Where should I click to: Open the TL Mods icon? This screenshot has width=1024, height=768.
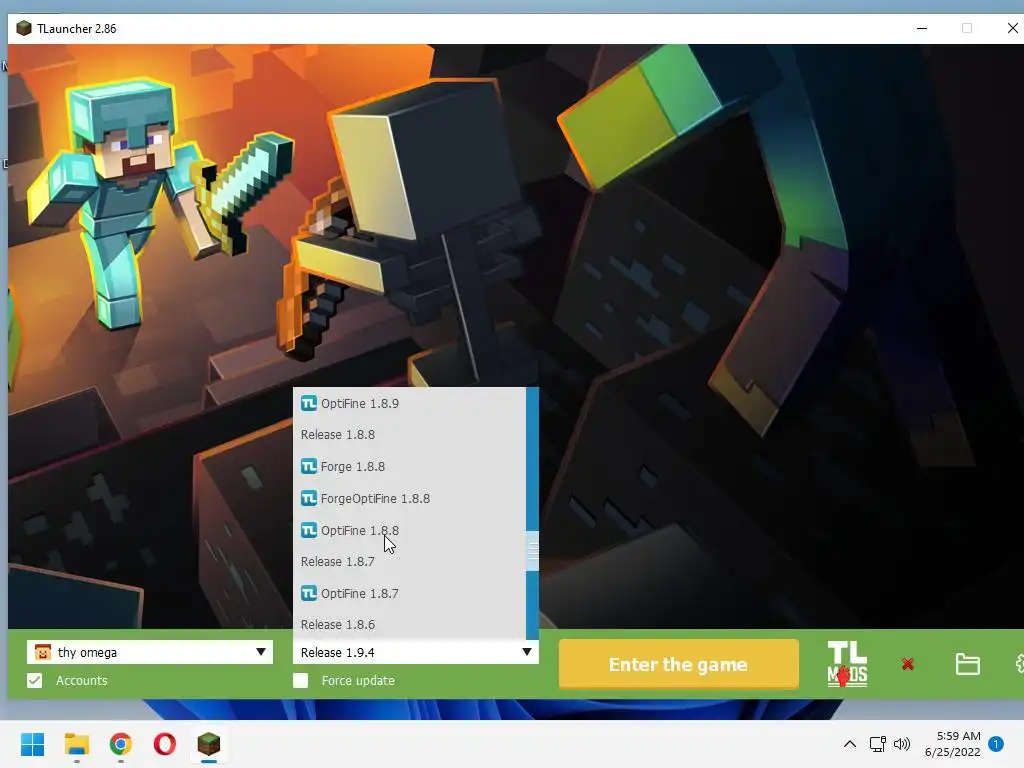pyautogui.click(x=847, y=664)
